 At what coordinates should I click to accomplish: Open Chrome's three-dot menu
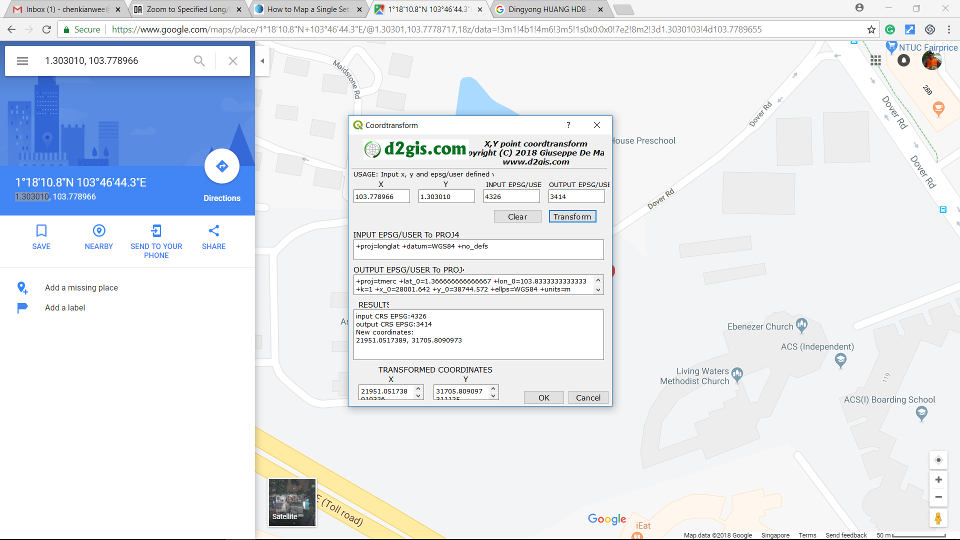coord(948,30)
